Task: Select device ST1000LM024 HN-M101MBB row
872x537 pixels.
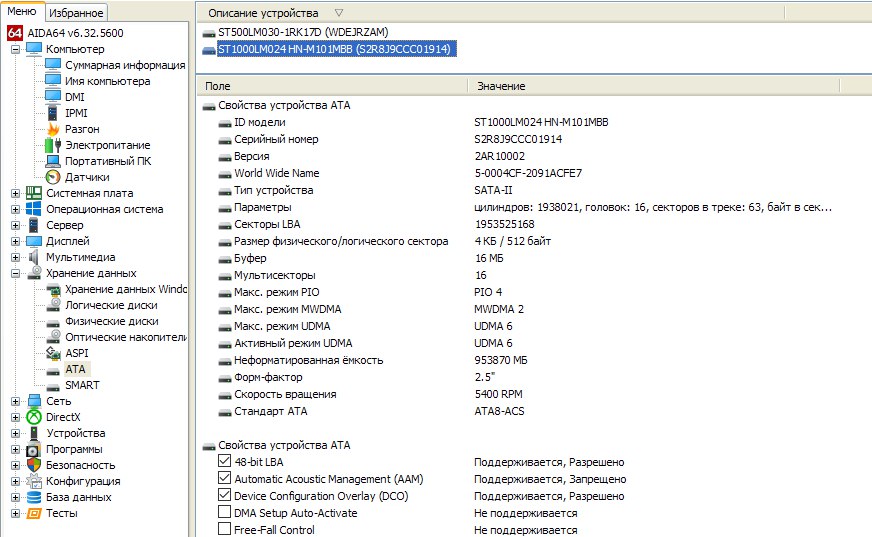Action: [336, 49]
